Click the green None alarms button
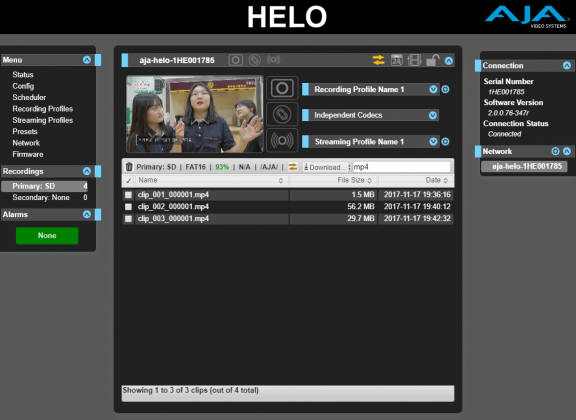 [x=47, y=236]
